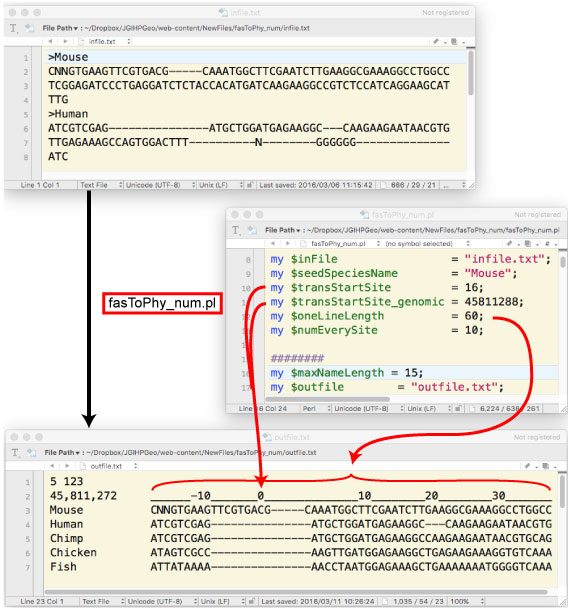Open Unicode (UTF-8) encoding dropdown in infile.txt

coord(160,185)
